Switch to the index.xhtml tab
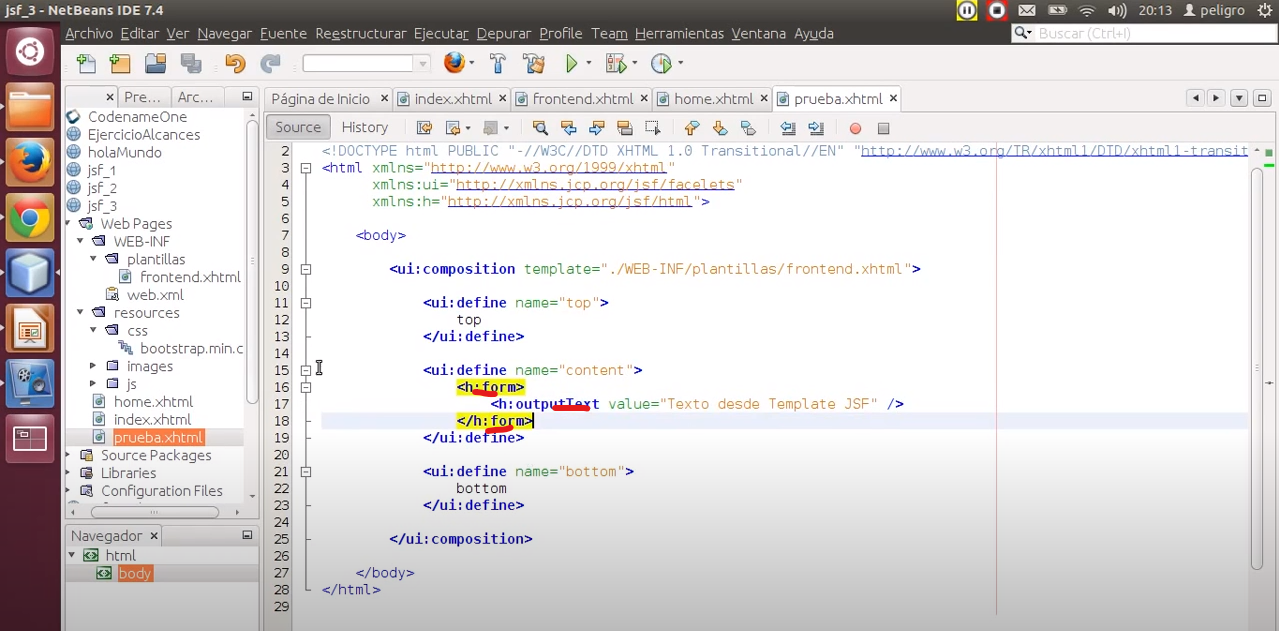Viewport: 1279px width, 631px height. [x=453, y=99]
